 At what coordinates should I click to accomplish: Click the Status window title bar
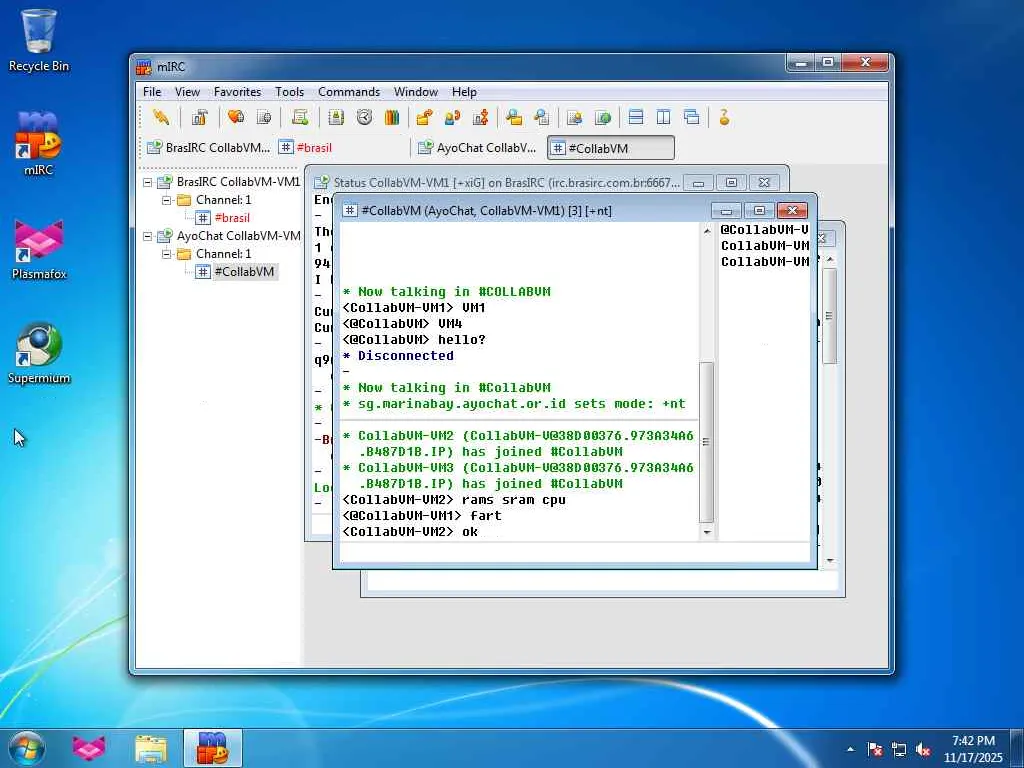(506, 183)
